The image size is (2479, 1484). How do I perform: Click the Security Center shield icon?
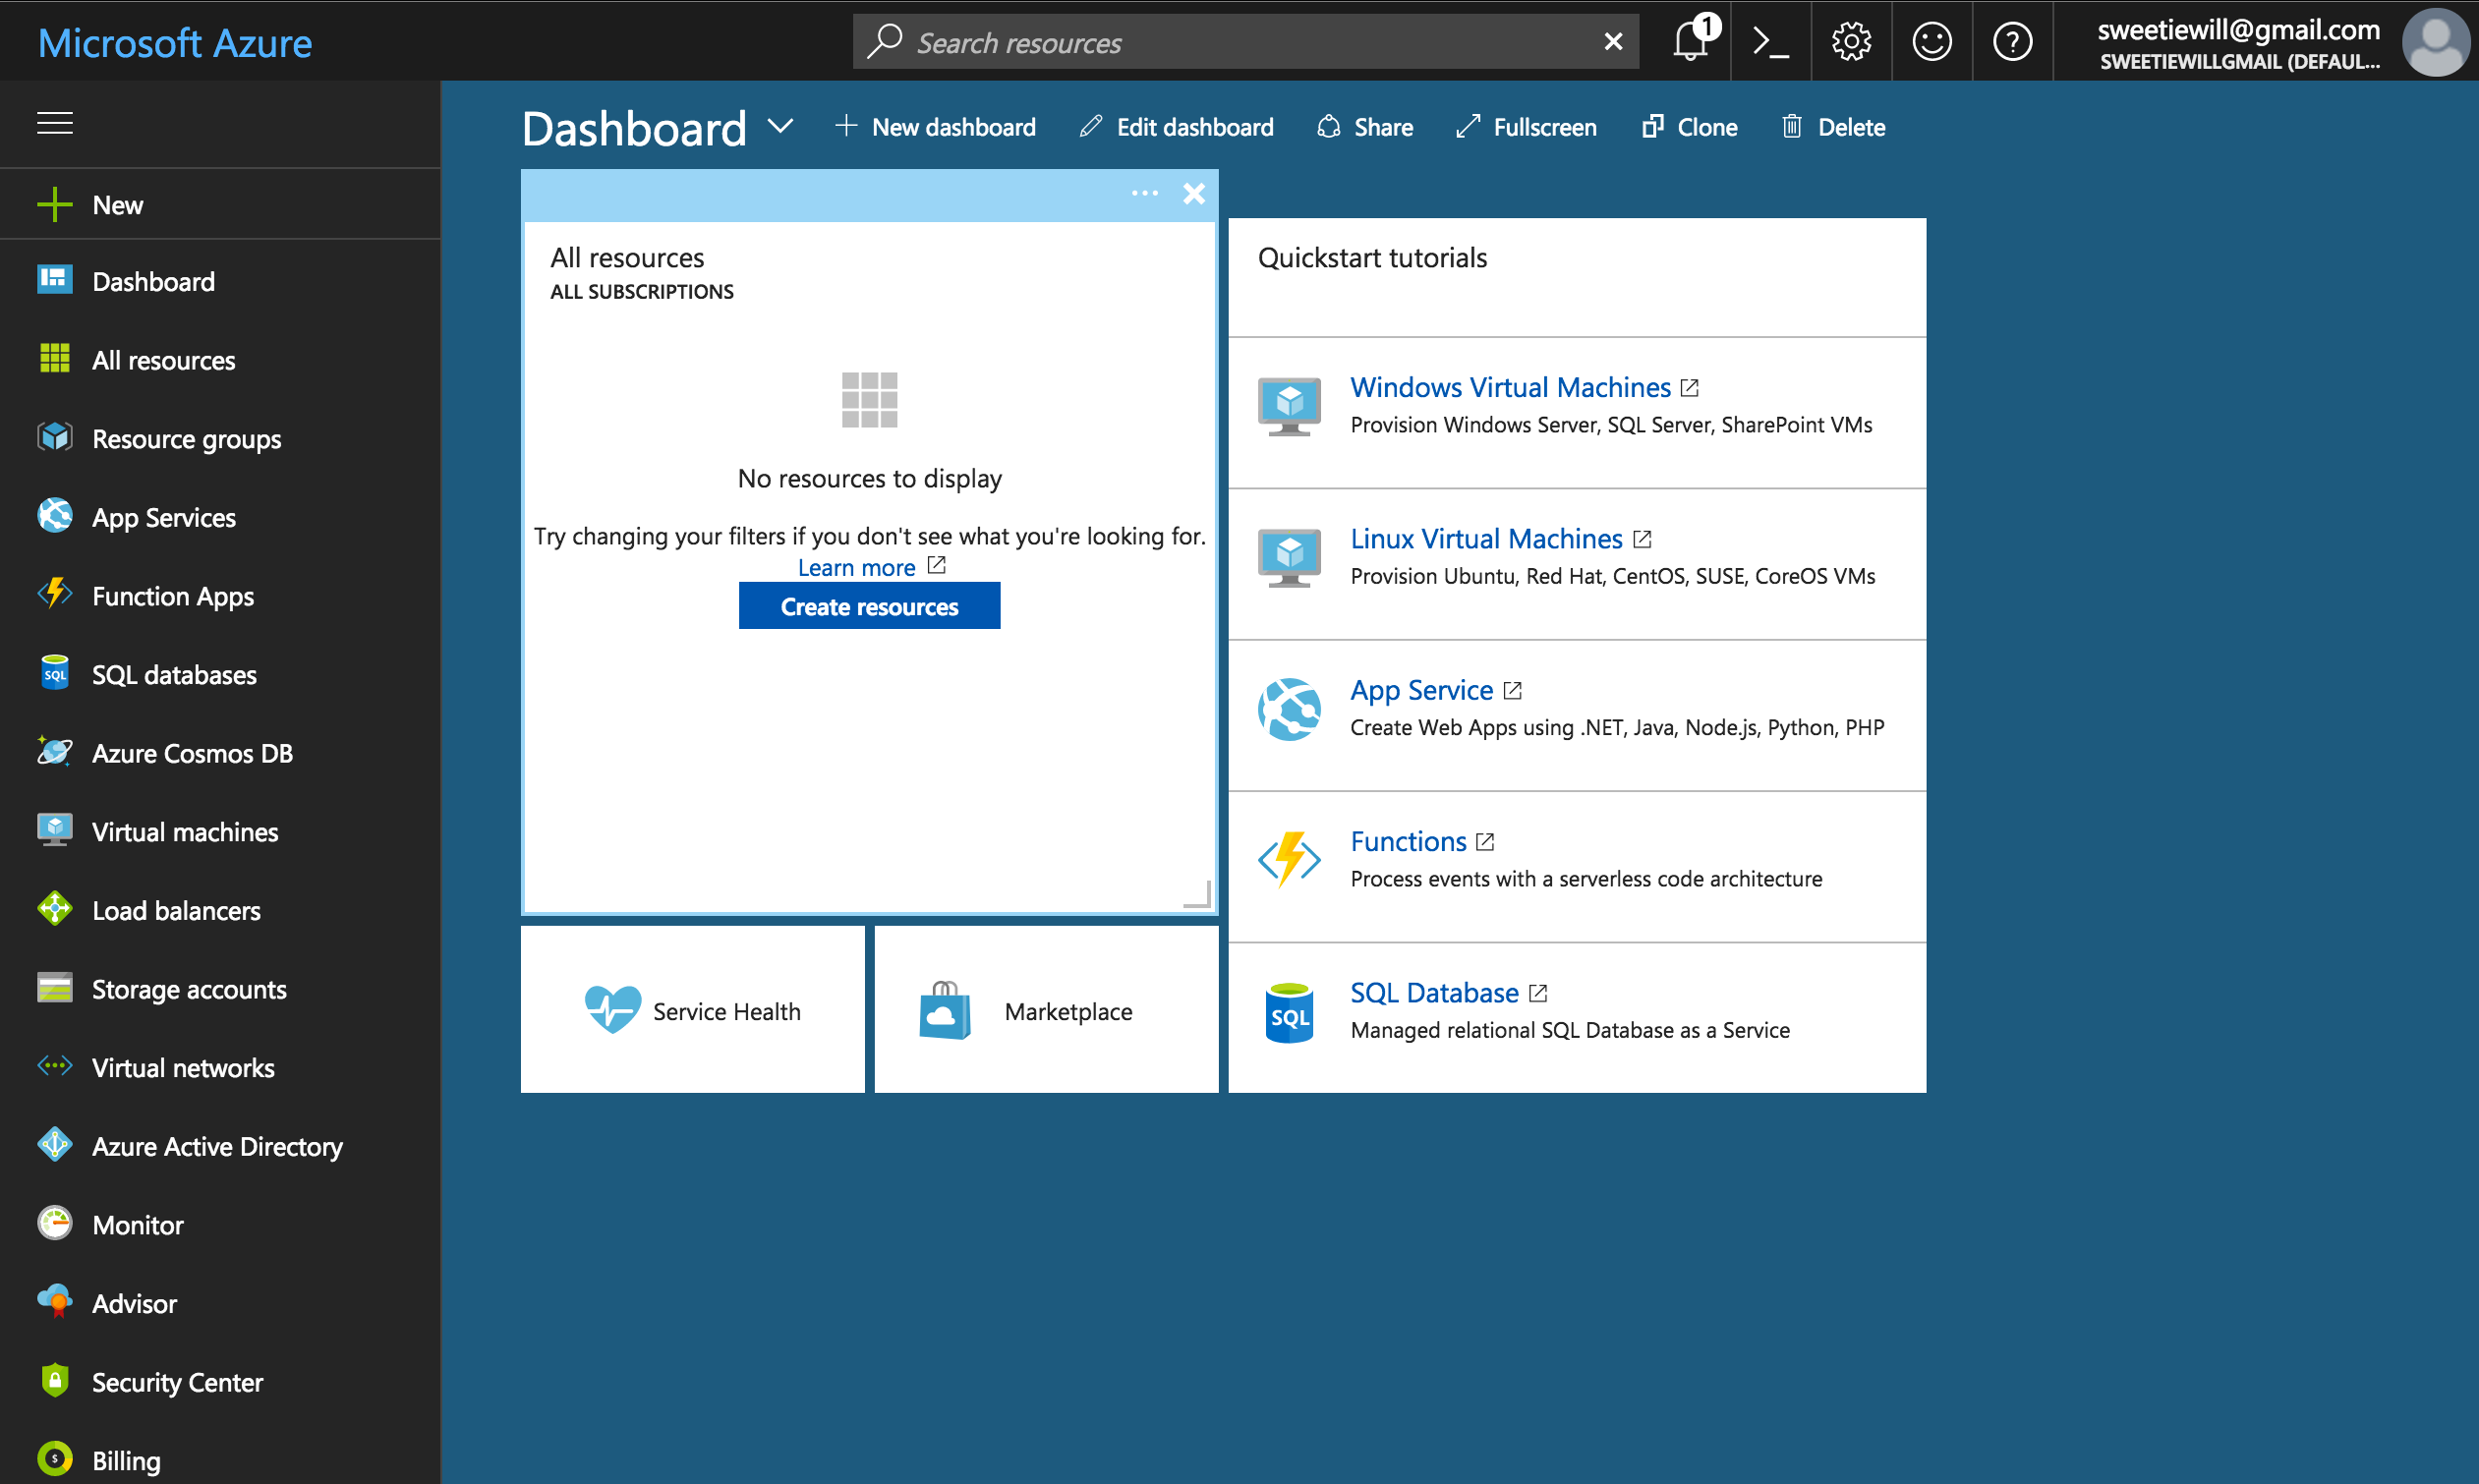[x=55, y=1381]
